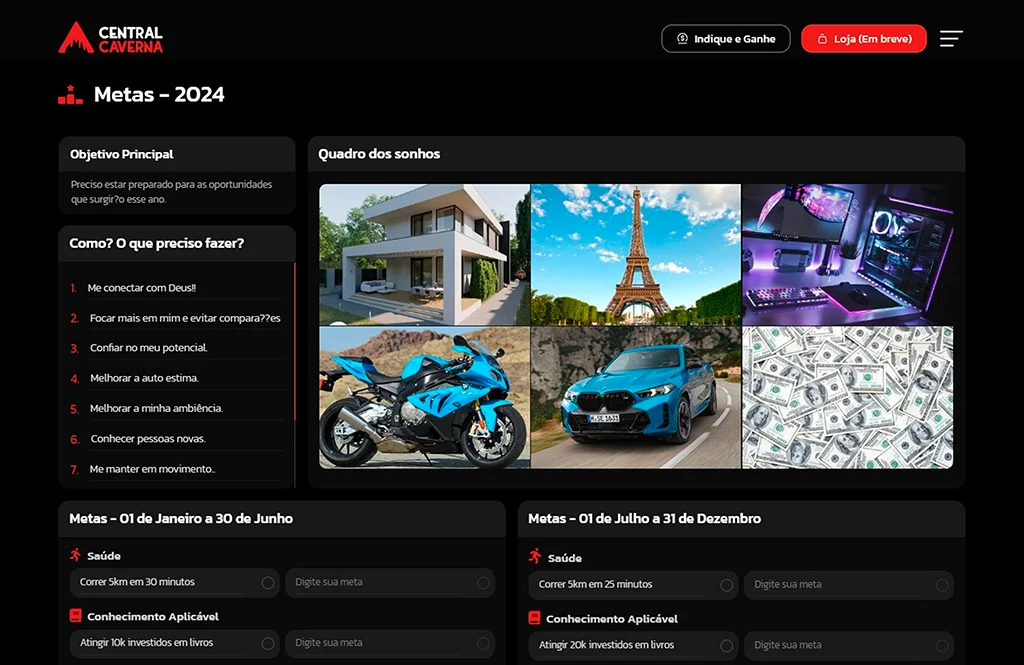Viewport: 1024px width, 665px height.
Task: Open the Indique e Ganhe referral button
Action: [x=726, y=39]
